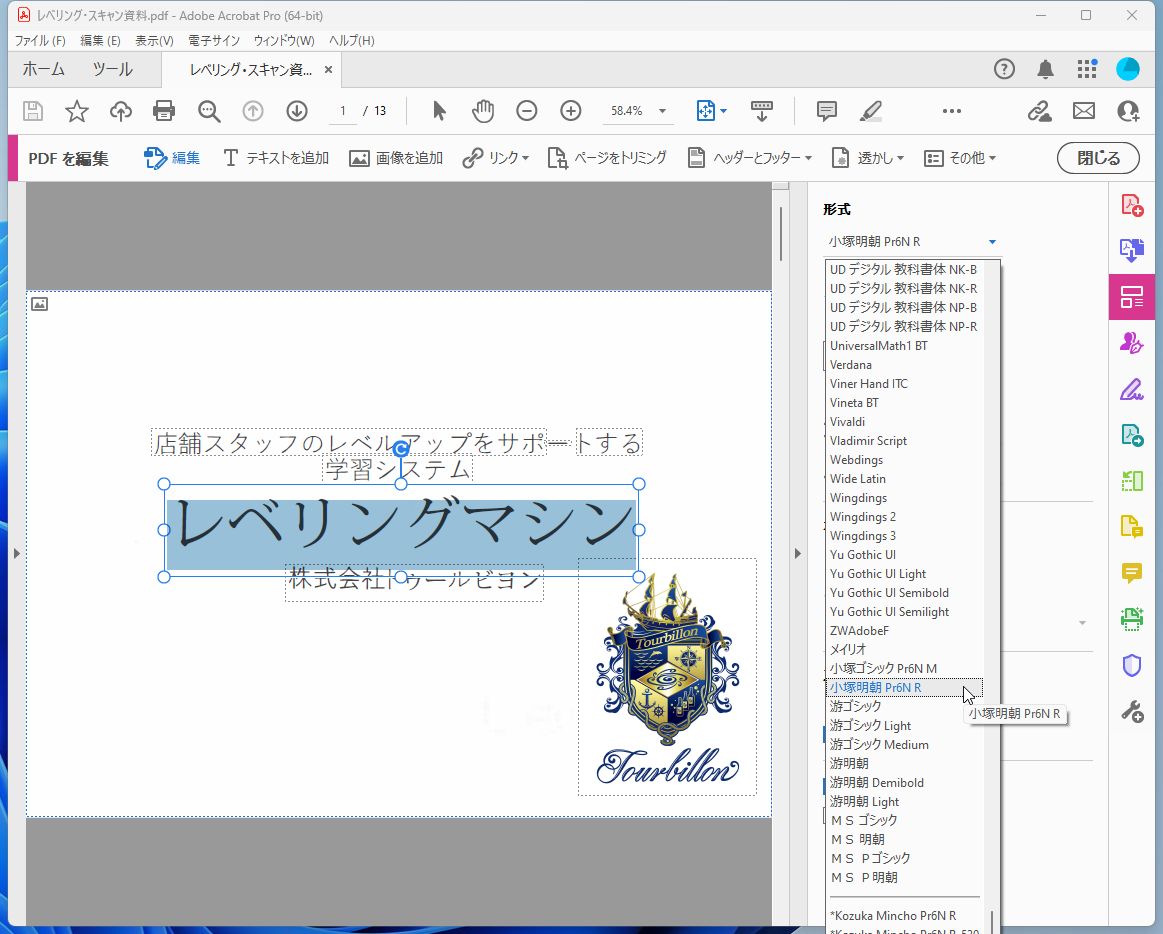Zoom in with plus icon
Image resolution: width=1163 pixels, height=934 pixels.
click(570, 111)
